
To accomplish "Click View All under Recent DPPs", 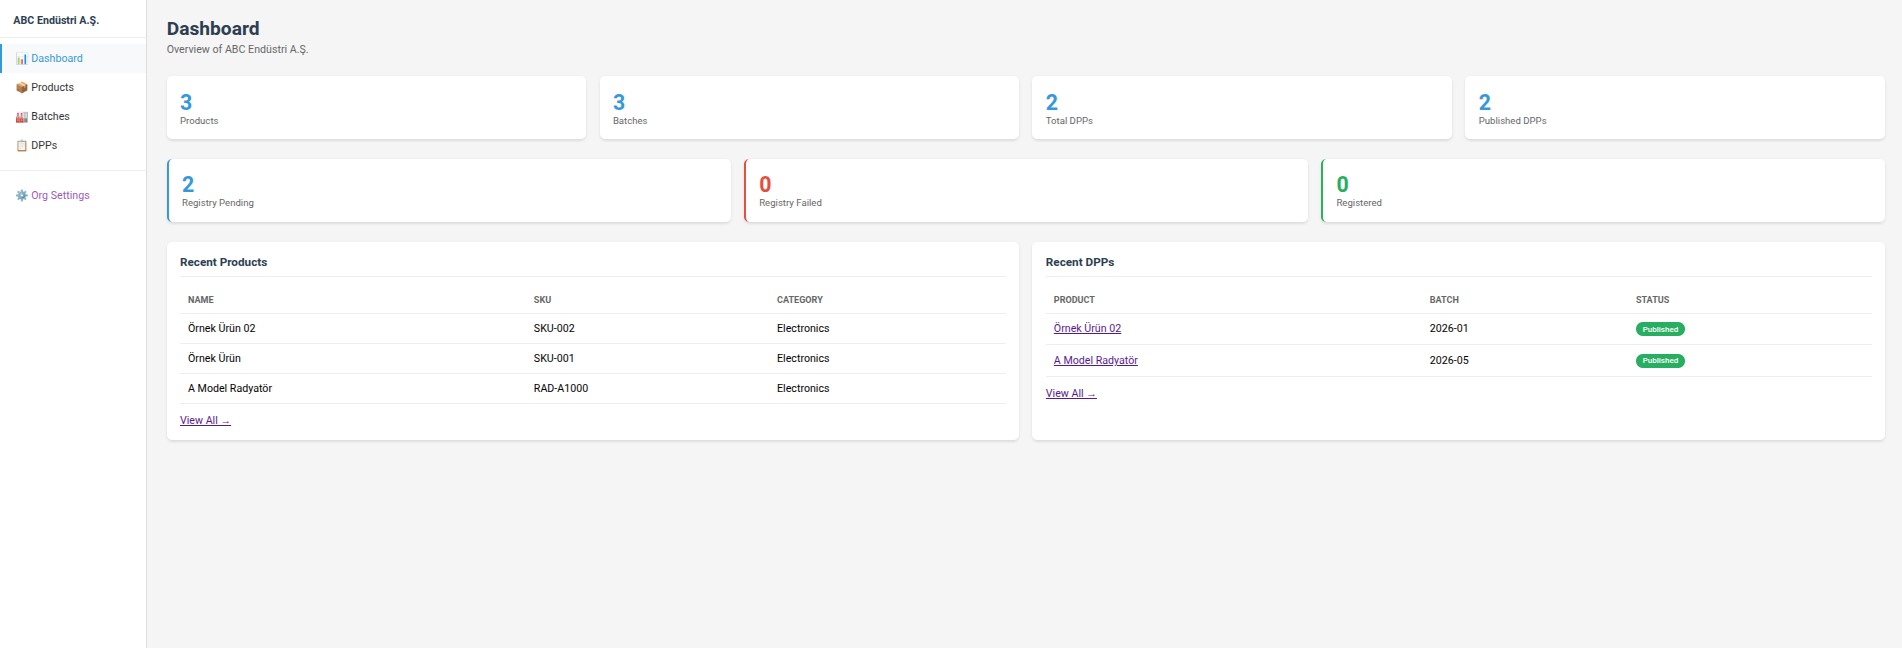I will tap(1071, 393).
